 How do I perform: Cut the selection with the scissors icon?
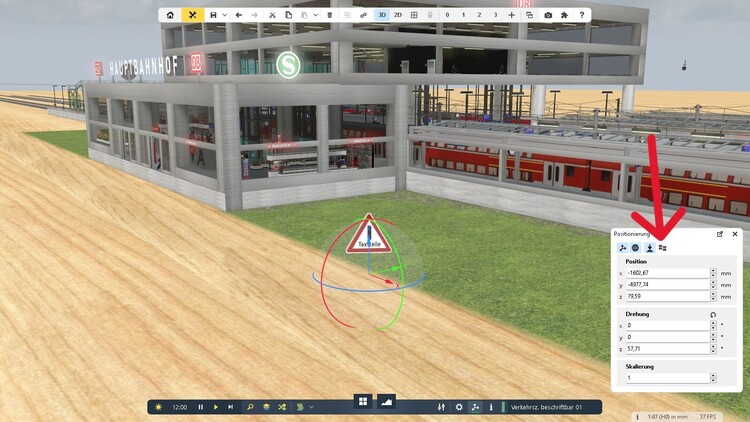272,15
